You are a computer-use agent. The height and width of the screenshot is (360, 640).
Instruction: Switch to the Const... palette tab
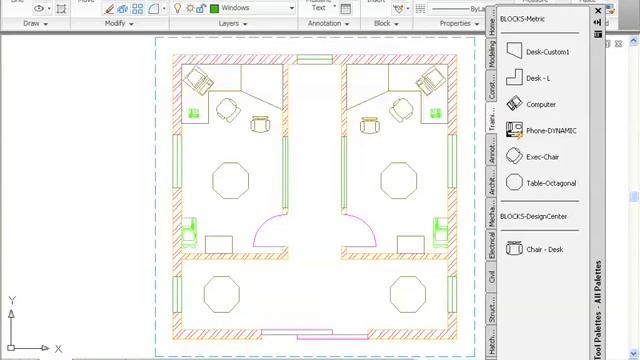click(x=491, y=86)
